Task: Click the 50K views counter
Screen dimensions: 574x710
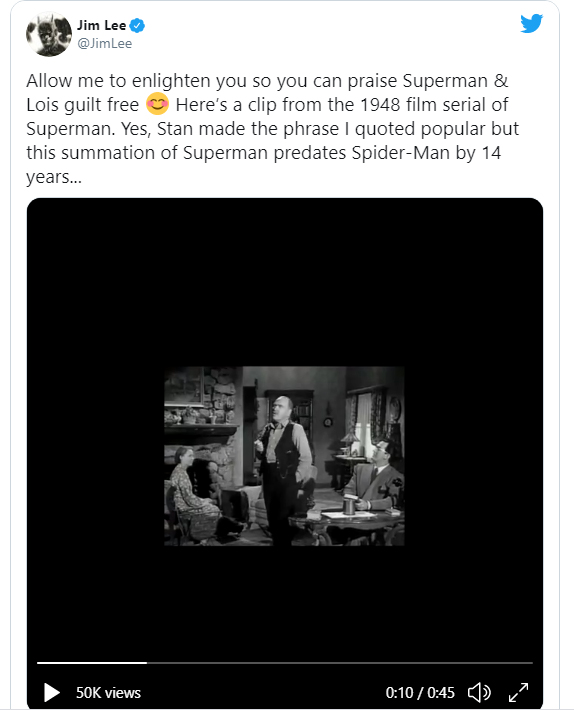Action: click(108, 693)
